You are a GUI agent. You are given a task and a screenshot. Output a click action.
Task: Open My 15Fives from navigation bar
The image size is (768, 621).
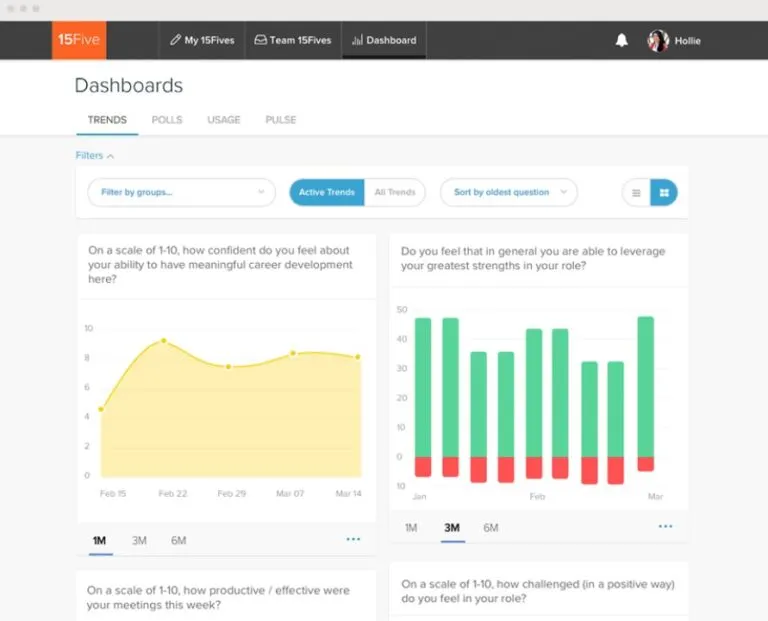201,41
